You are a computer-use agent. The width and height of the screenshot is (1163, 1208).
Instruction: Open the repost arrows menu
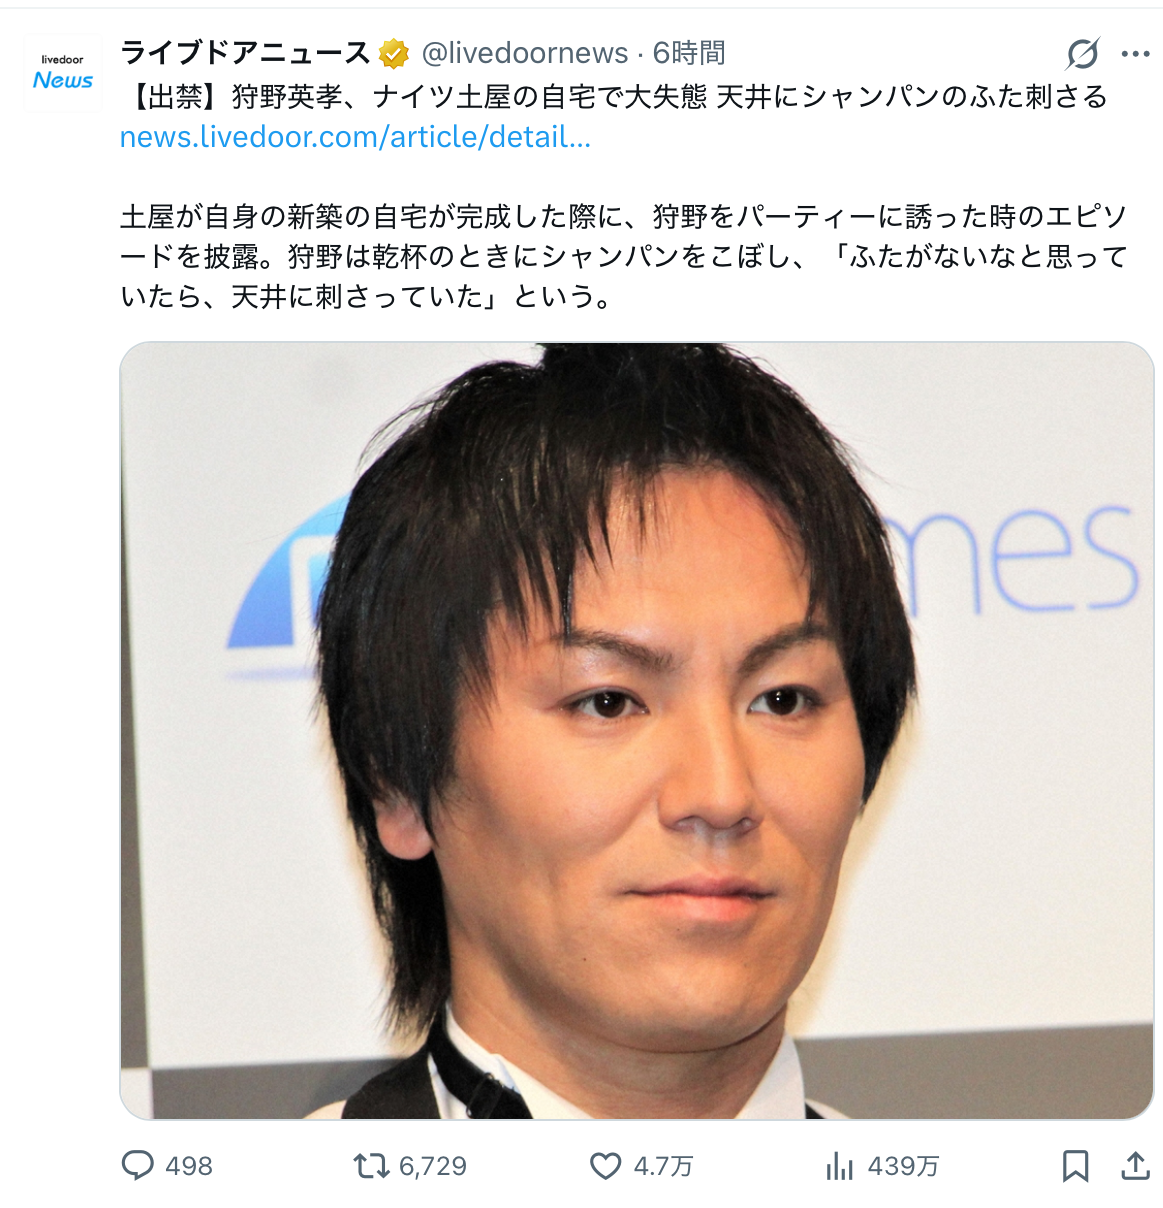click(372, 1166)
